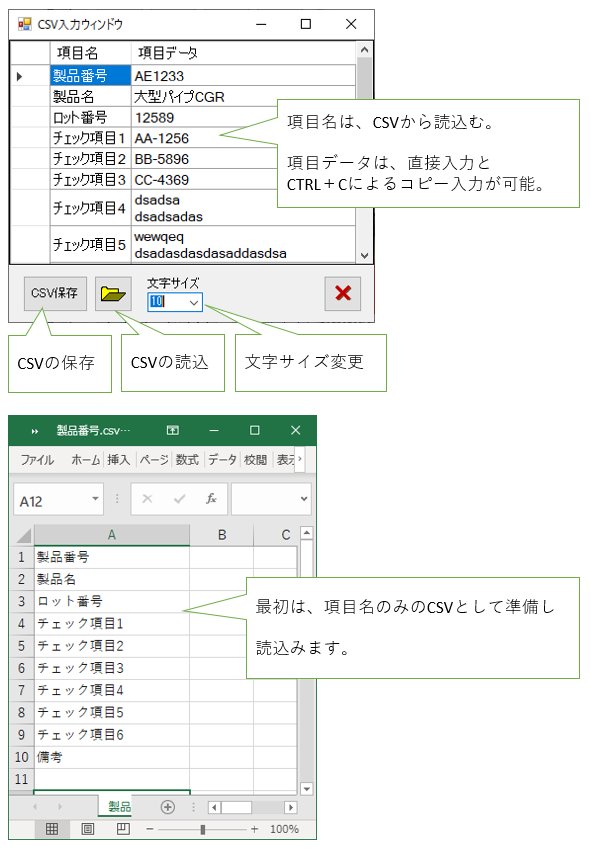Add a new sheet with the plus icon
The height and width of the screenshot is (851, 591).
[x=168, y=807]
